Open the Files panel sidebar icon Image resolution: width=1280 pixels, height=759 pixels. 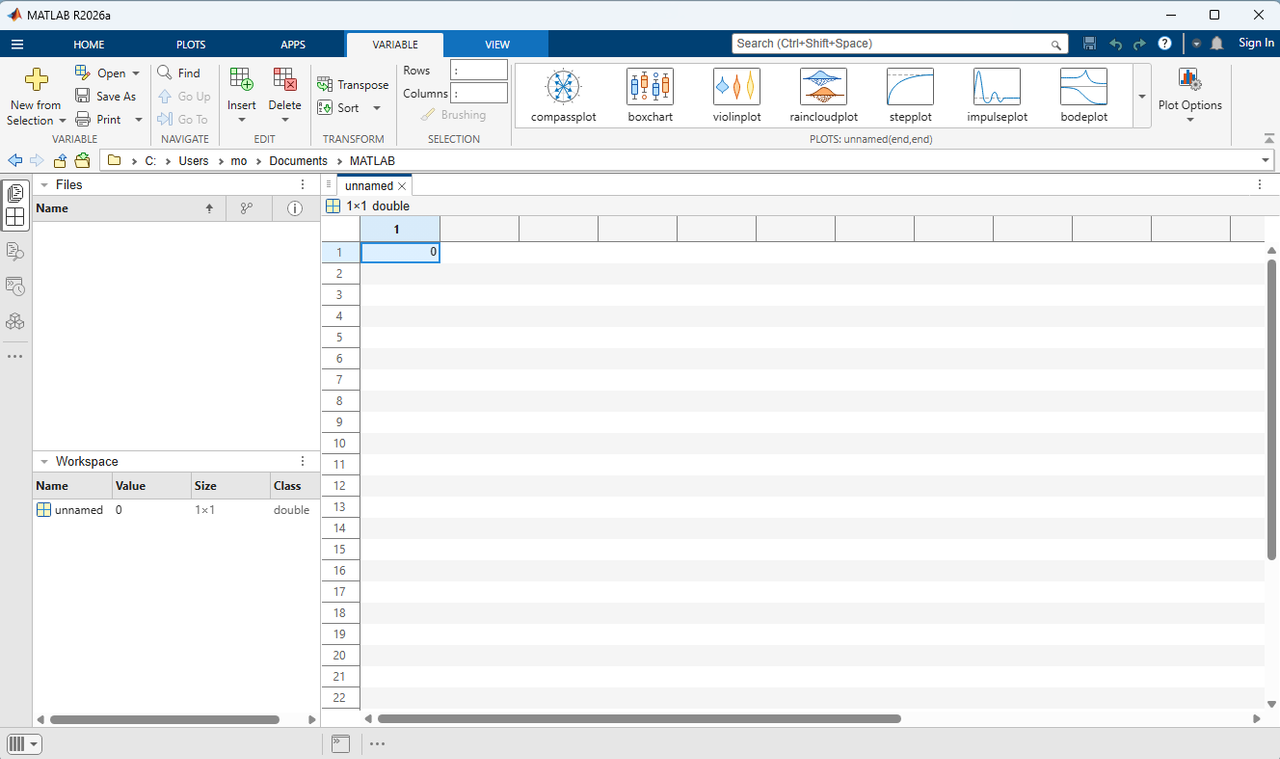pos(15,193)
